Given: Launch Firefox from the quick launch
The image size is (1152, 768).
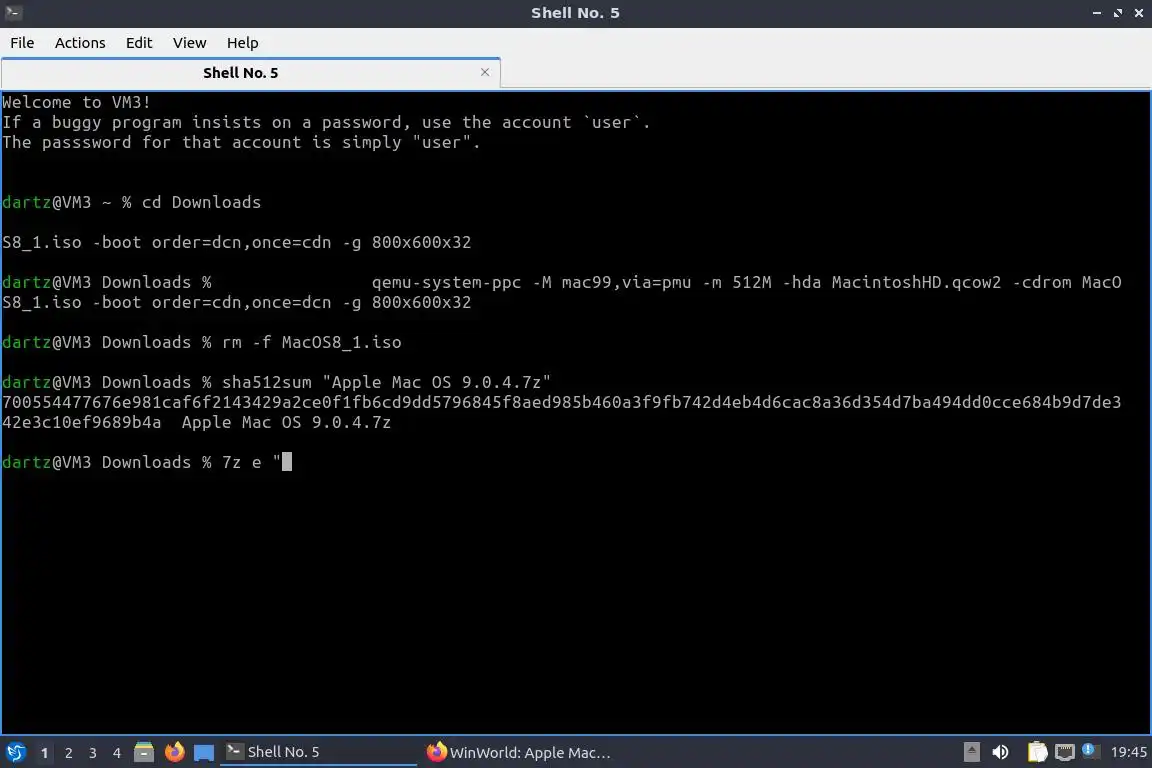Looking at the screenshot, I should click(x=174, y=752).
